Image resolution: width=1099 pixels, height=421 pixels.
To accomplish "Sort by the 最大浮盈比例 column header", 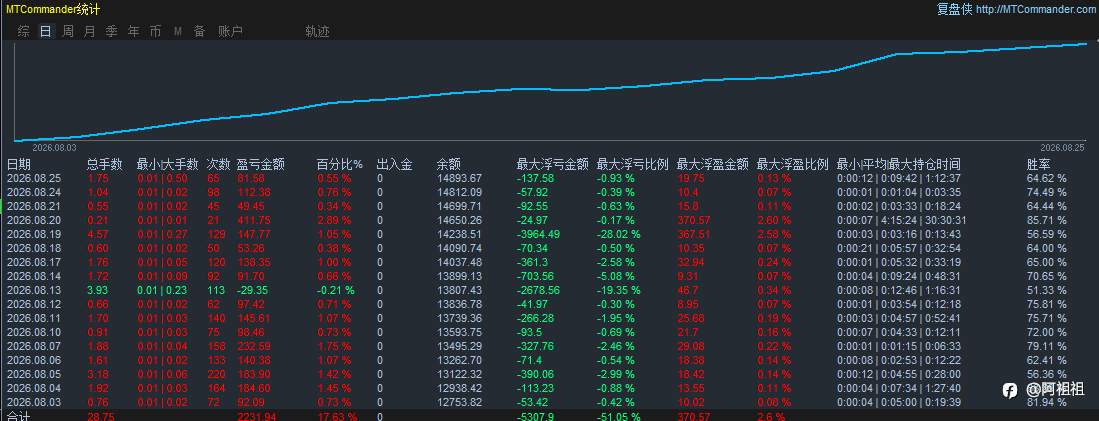I will 793,165.
